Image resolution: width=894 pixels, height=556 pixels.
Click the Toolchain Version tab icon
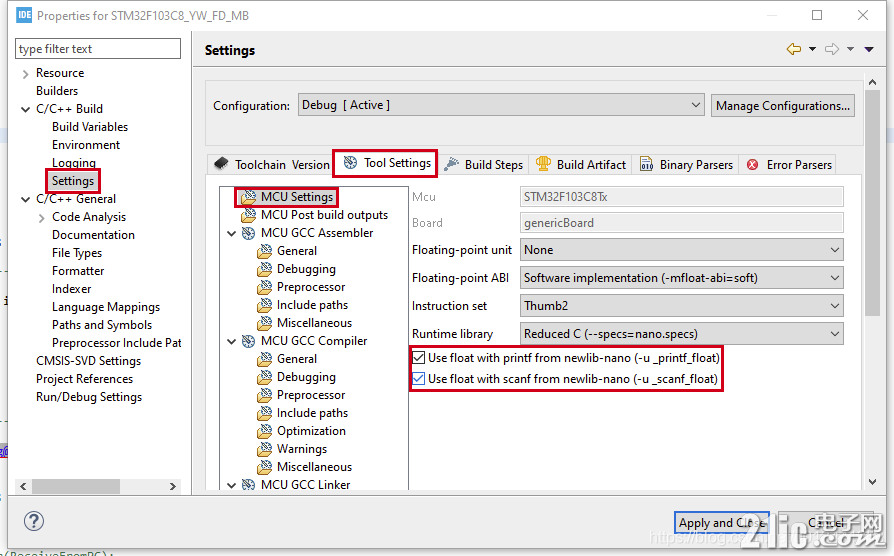[x=221, y=164]
